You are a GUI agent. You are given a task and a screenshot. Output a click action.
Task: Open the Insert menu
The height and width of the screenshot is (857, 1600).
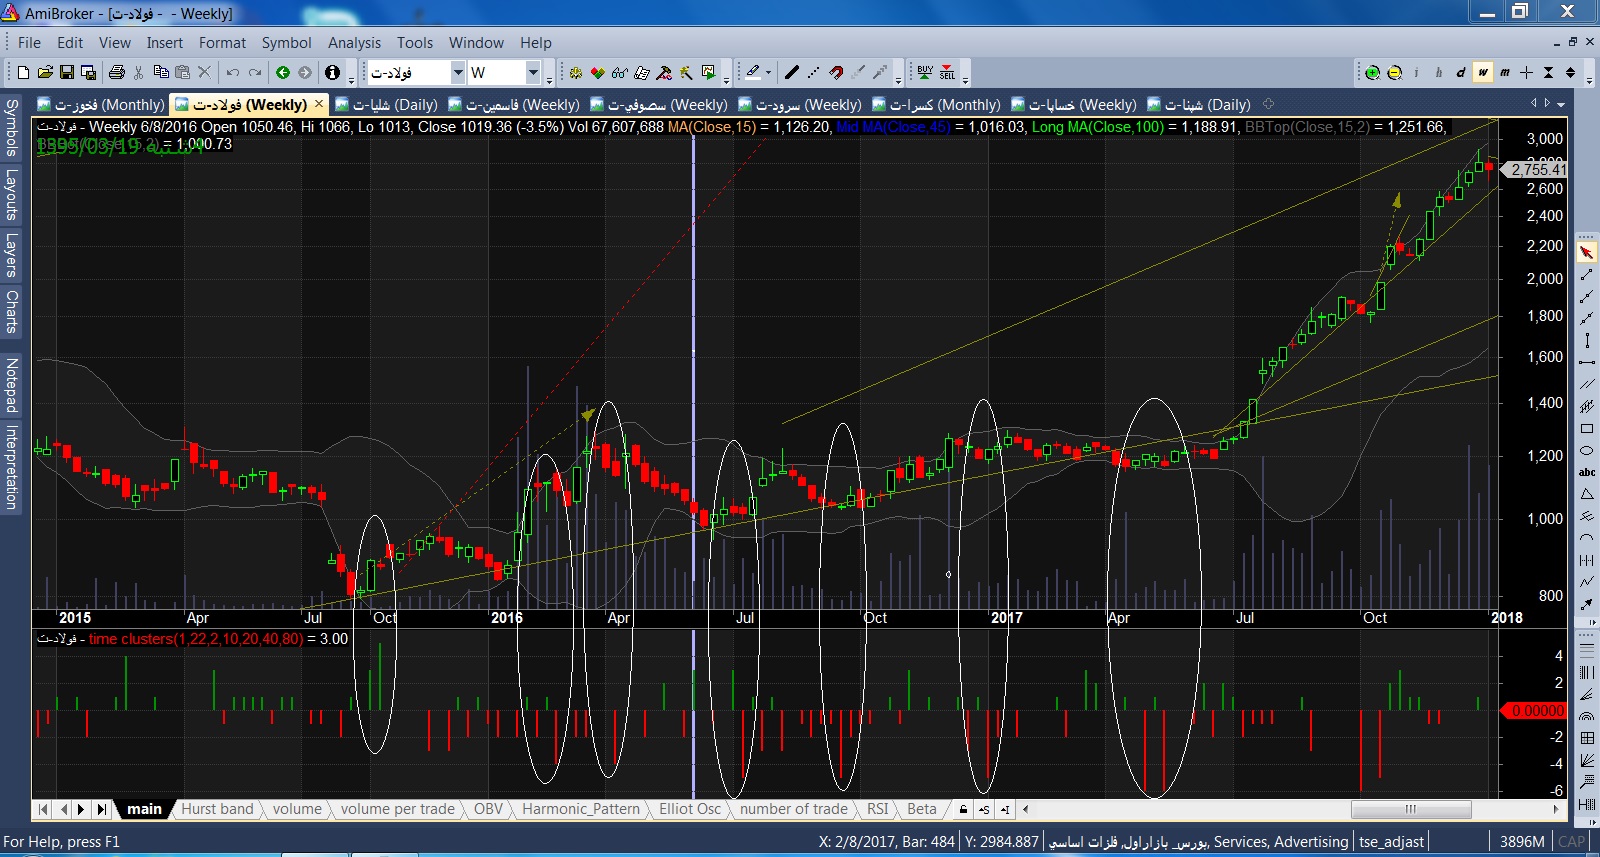[x=165, y=43]
